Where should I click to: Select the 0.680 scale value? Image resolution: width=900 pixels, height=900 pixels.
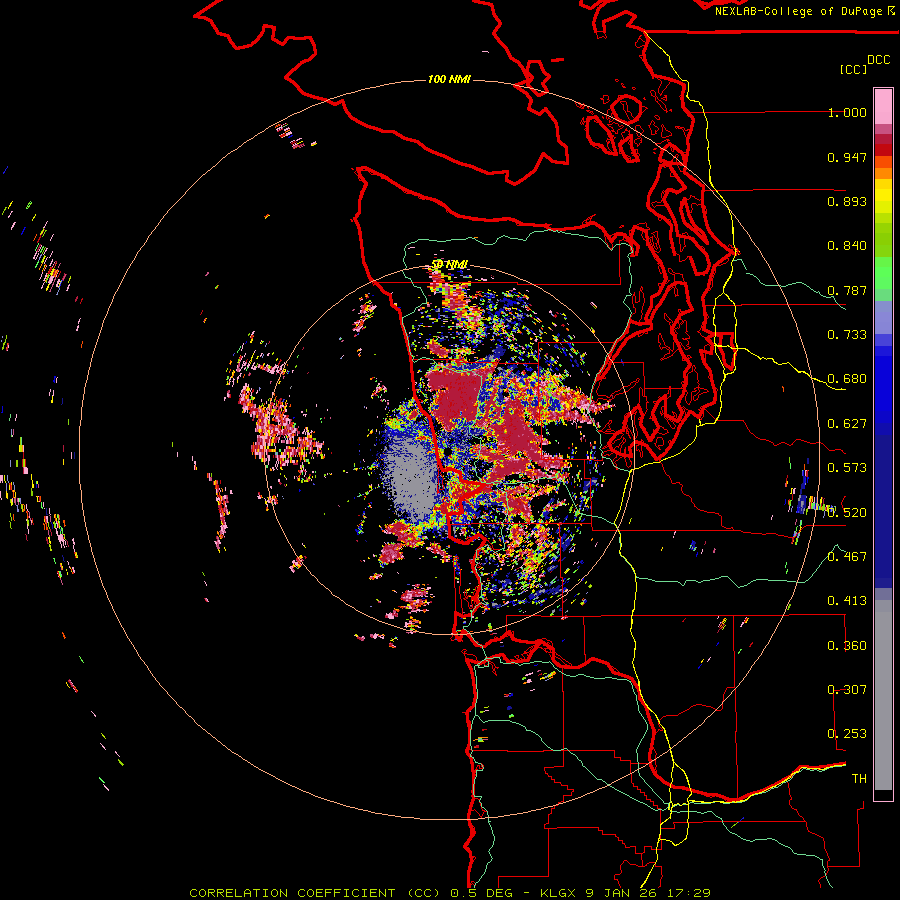(x=847, y=379)
